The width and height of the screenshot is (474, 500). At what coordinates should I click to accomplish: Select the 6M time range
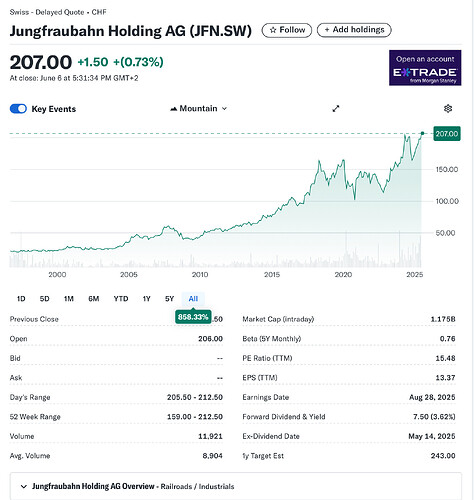coord(94,299)
